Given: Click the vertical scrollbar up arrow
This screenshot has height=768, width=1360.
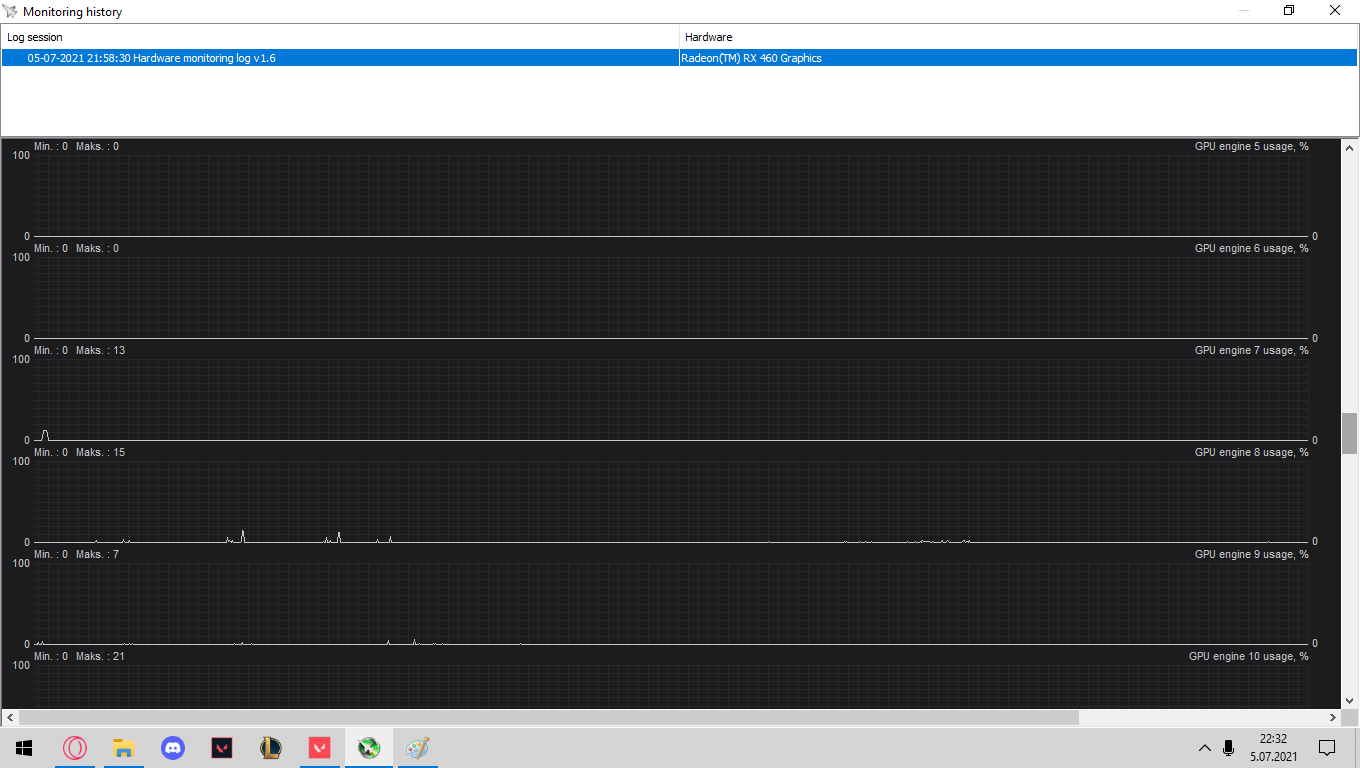Looking at the screenshot, I should tap(1350, 150).
